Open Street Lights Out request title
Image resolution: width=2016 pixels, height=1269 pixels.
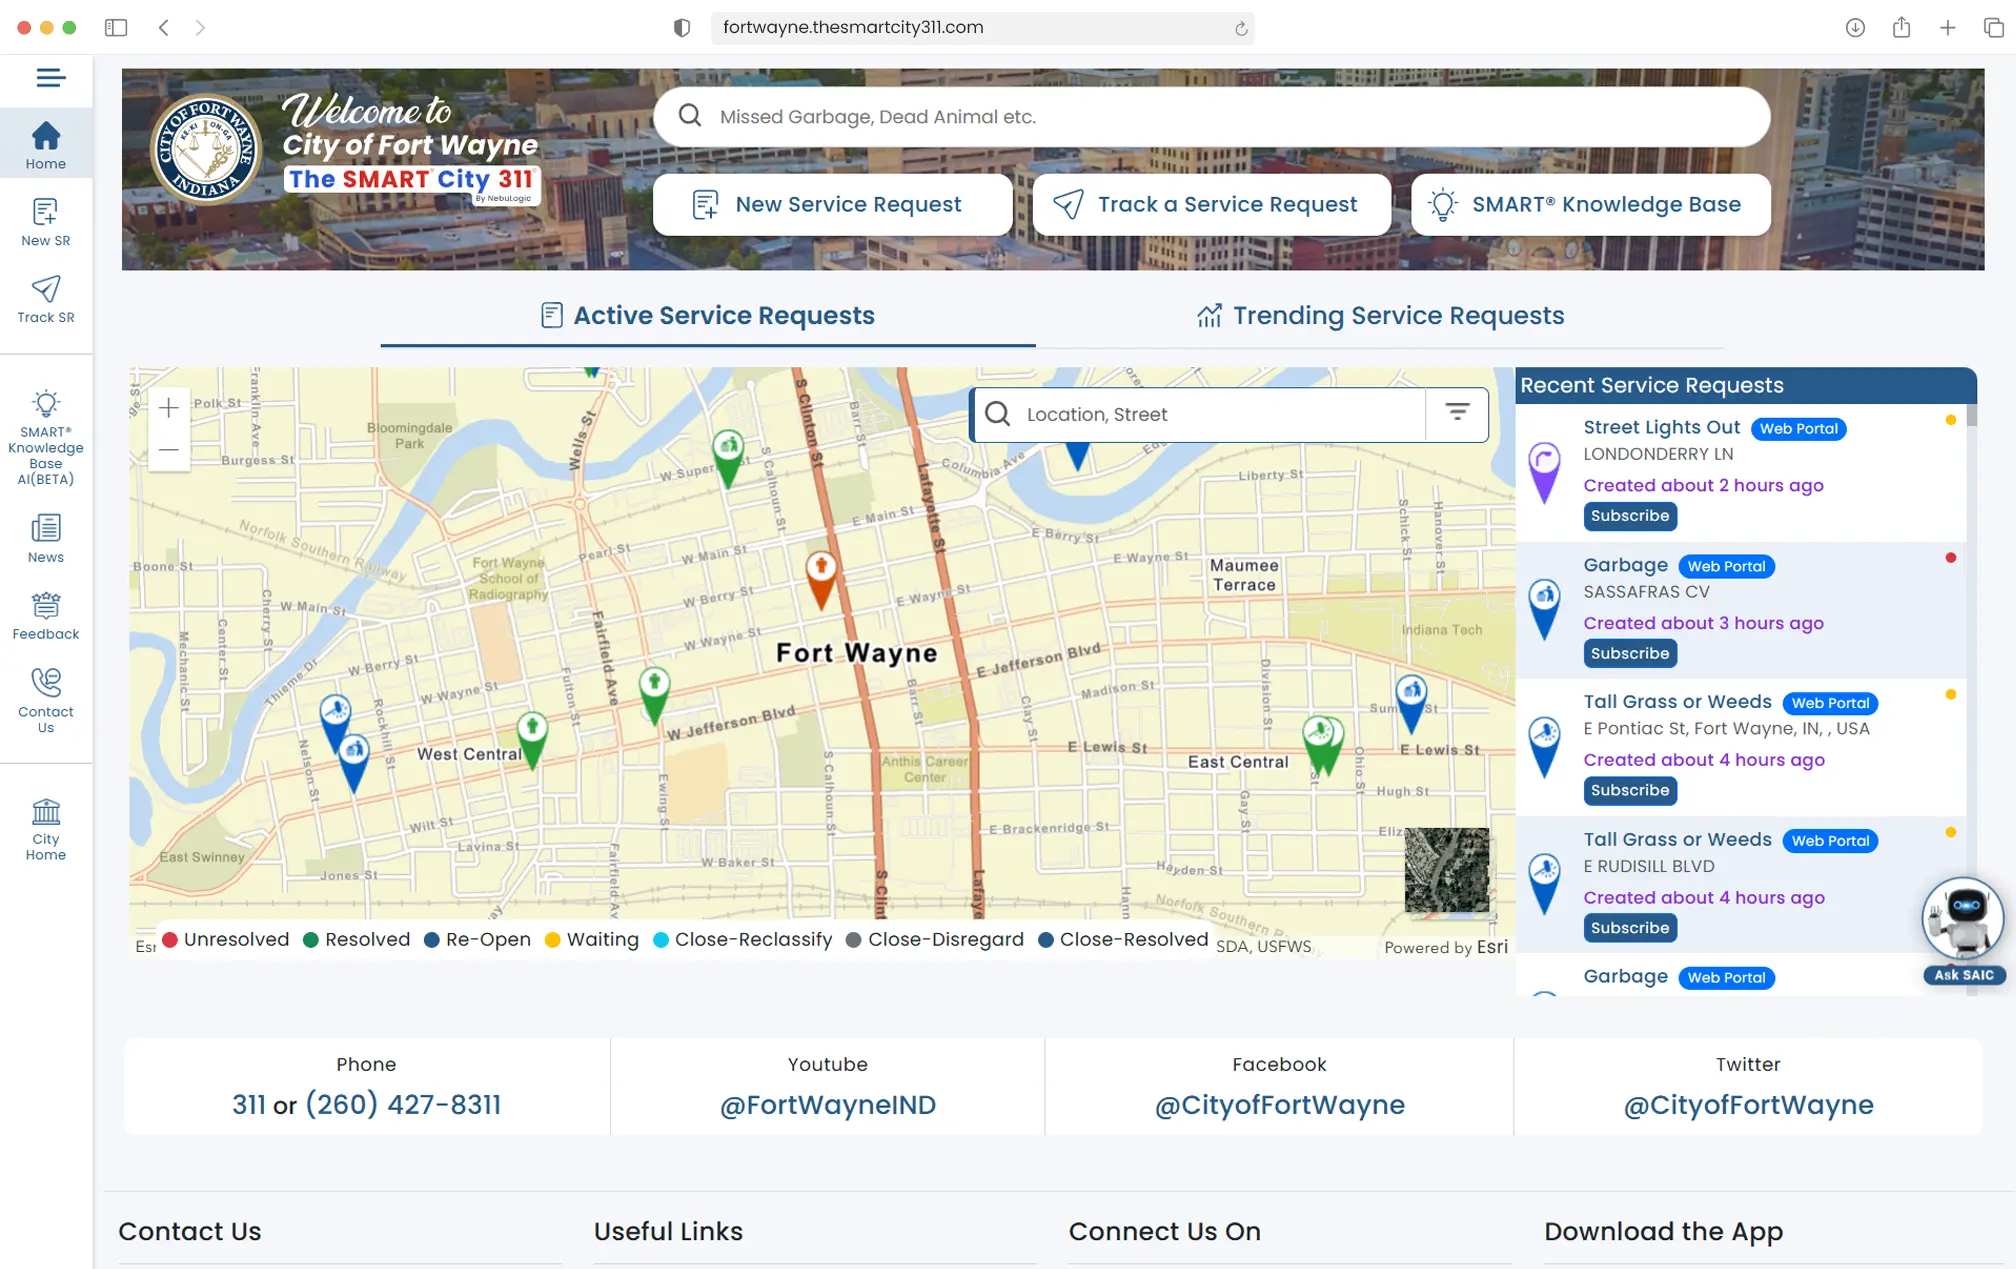(x=1661, y=427)
